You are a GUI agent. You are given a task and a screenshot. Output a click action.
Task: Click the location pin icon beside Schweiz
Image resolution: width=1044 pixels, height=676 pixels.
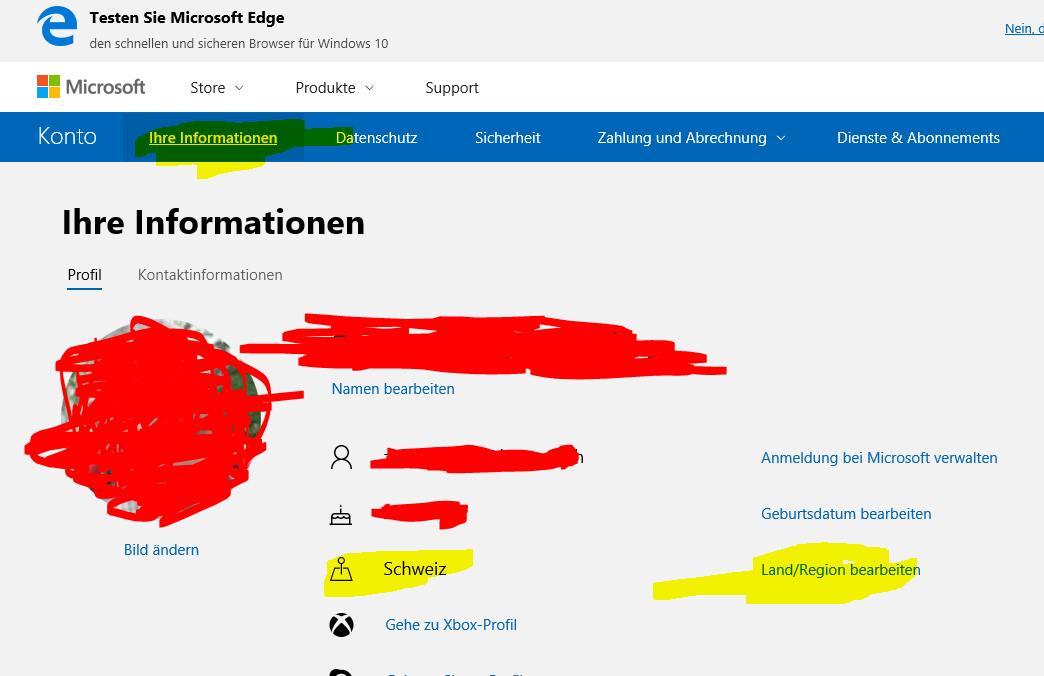pyautogui.click(x=341, y=569)
